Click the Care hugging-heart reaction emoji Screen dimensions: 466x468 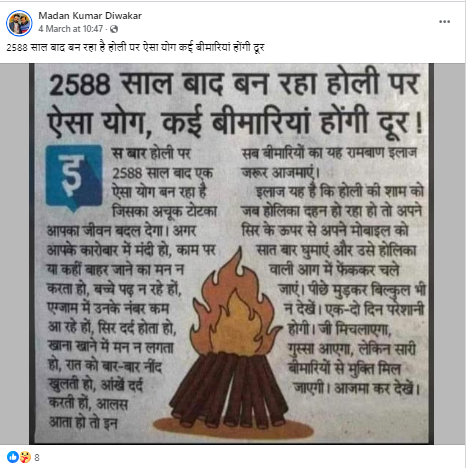[25, 457]
